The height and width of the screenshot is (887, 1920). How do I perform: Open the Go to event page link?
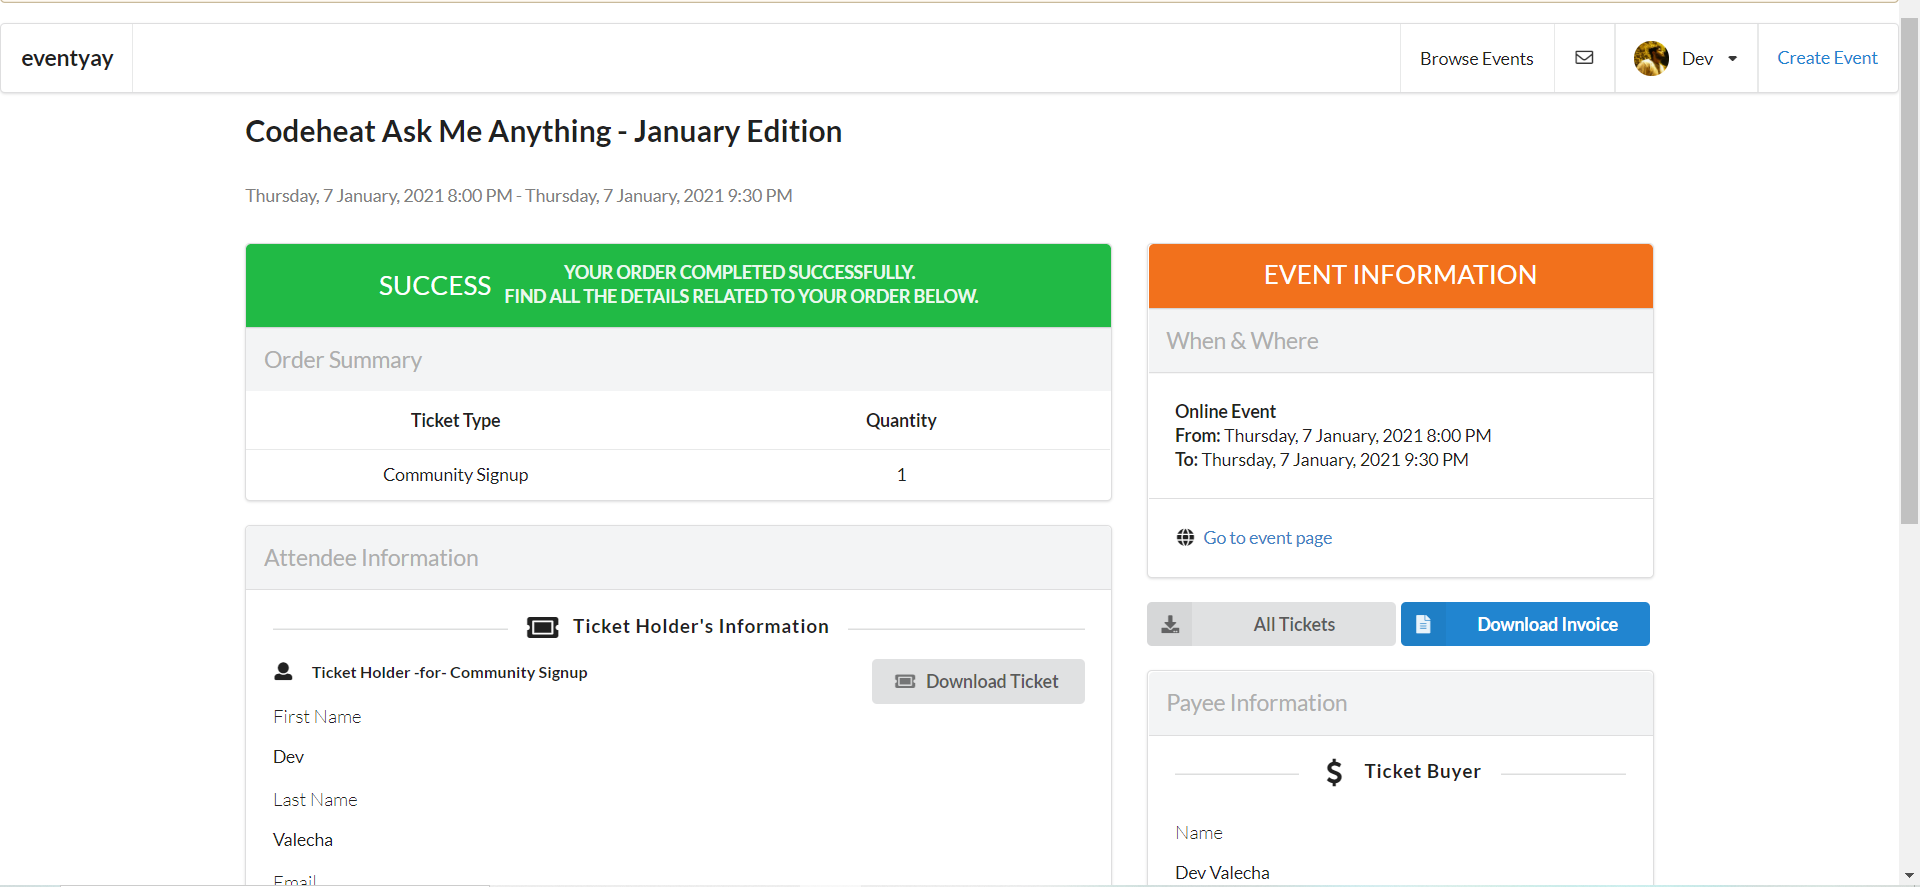tap(1267, 538)
